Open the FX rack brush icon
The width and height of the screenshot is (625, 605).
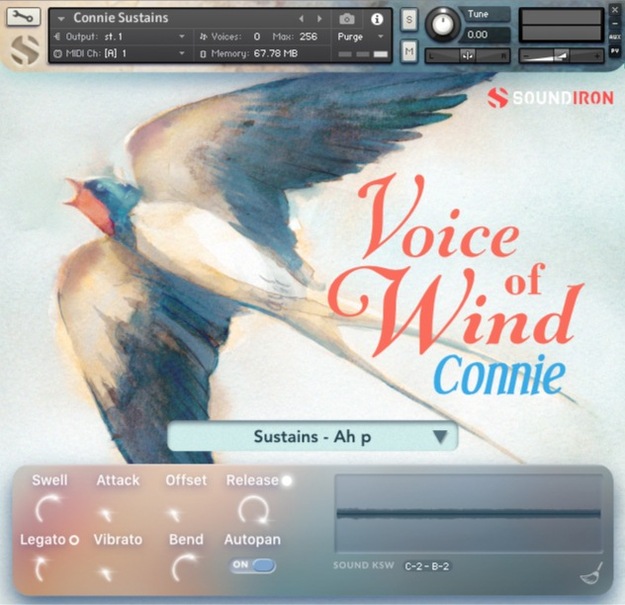click(x=592, y=574)
